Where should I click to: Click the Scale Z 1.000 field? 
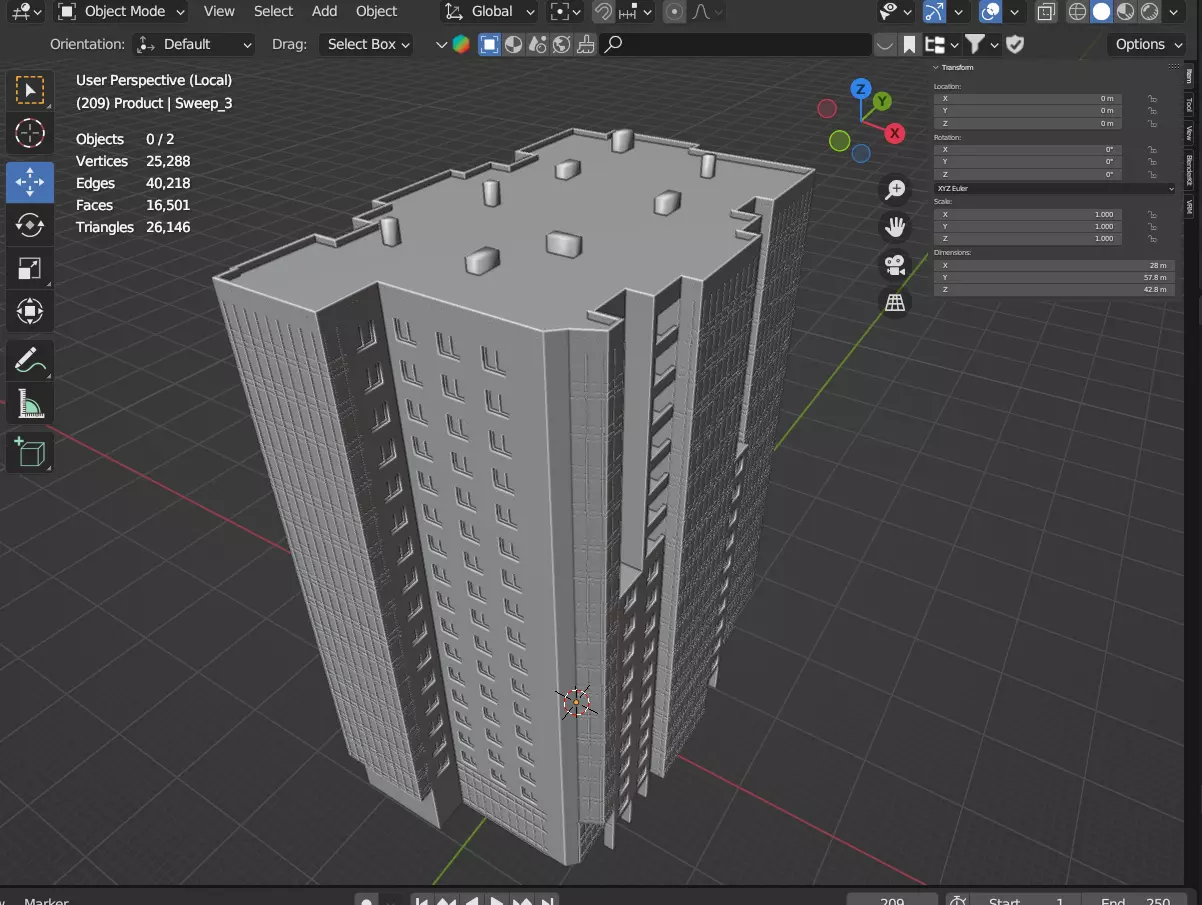click(x=1028, y=239)
